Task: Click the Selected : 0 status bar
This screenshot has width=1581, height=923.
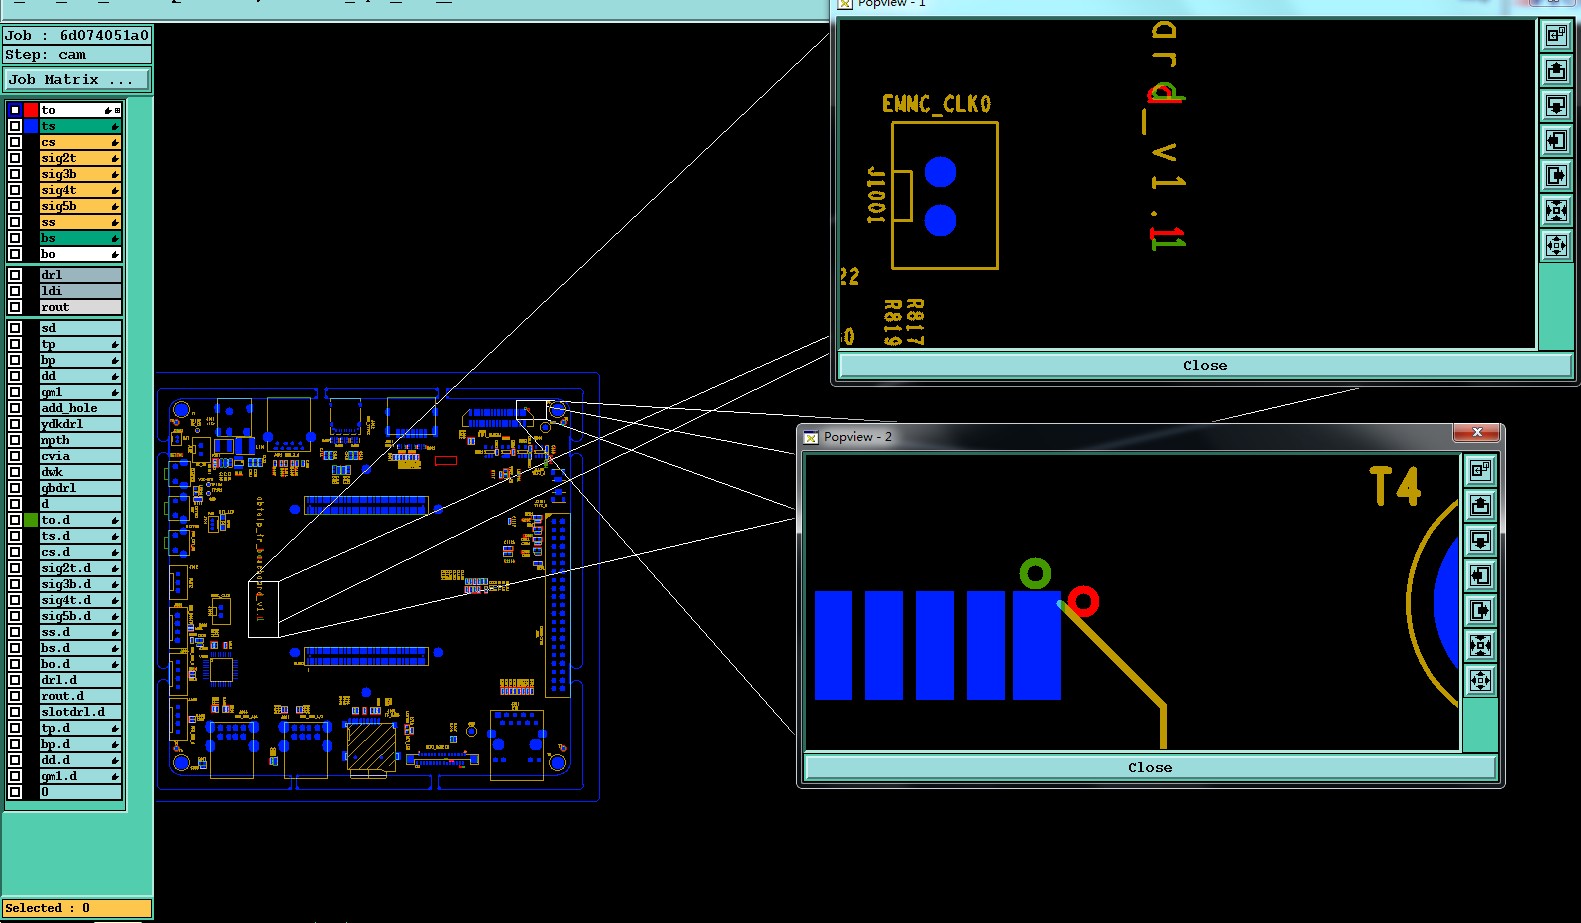Action: (77, 908)
